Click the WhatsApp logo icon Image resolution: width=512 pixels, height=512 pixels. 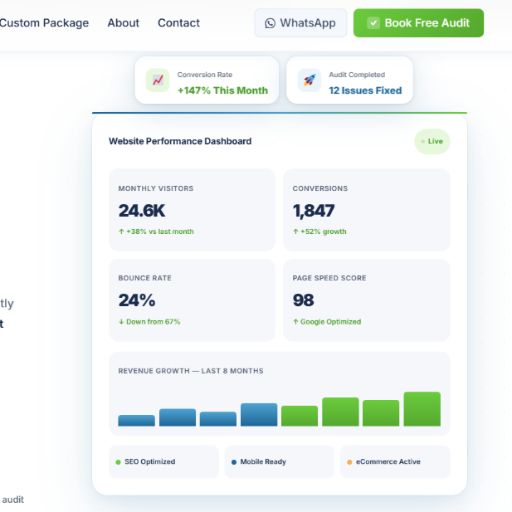270,23
